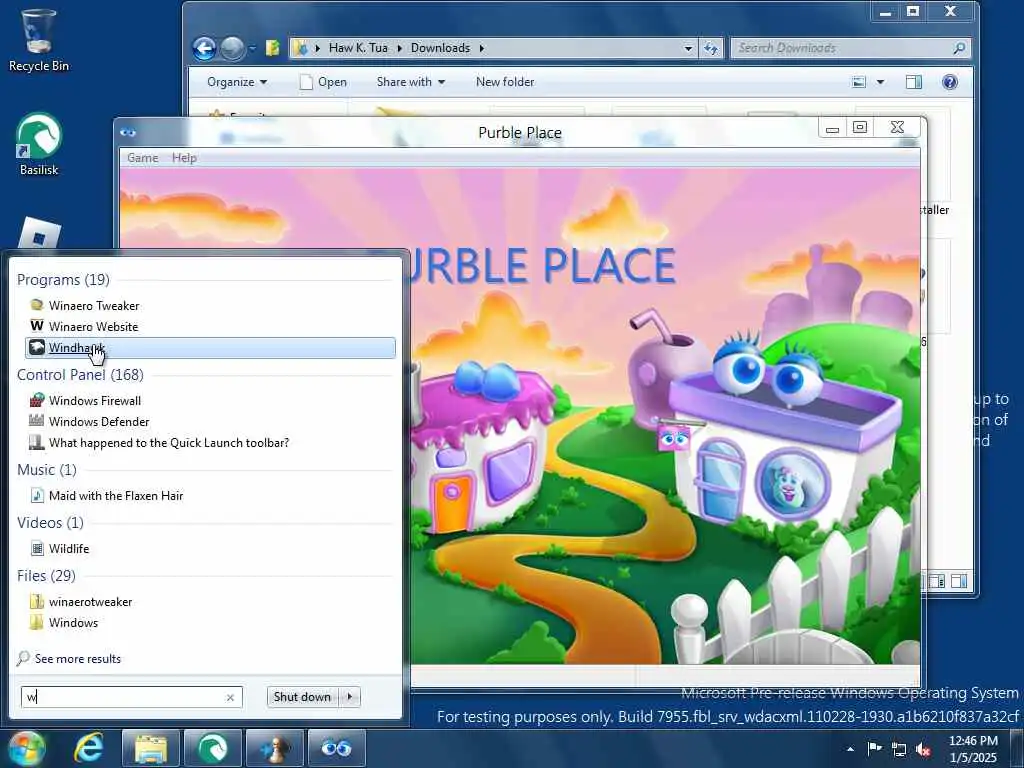Image resolution: width=1024 pixels, height=768 pixels.
Task: Click the muted volume tray icon
Action: [x=923, y=749]
